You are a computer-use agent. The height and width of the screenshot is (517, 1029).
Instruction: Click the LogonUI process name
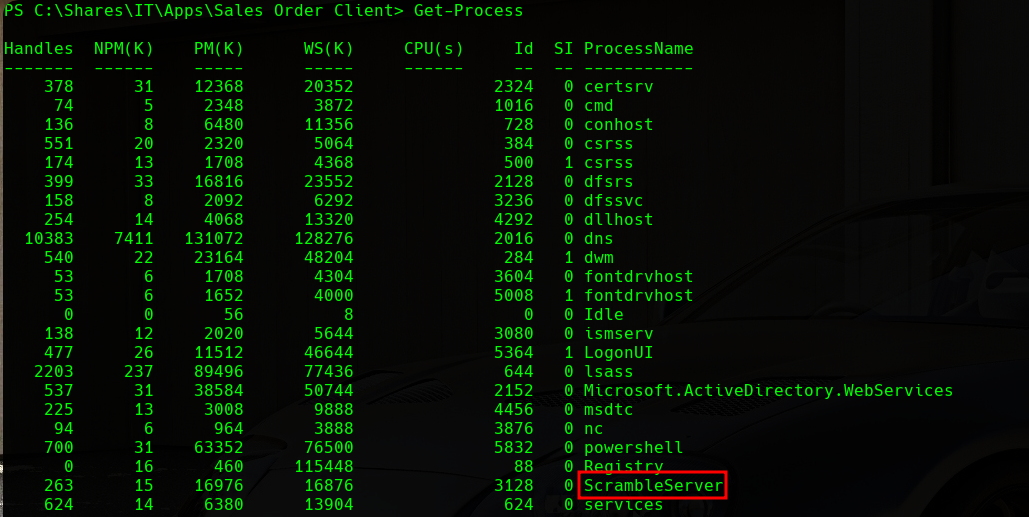pyautogui.click(x=618, y=353)
